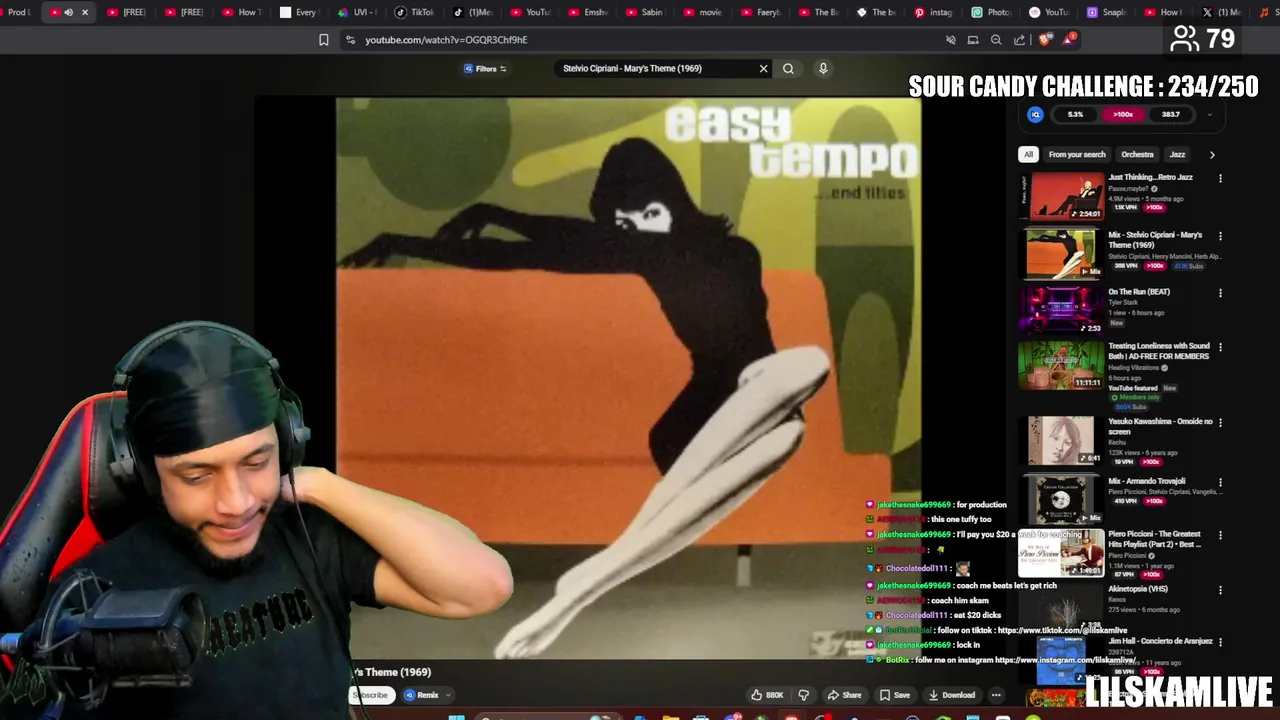Open more options for Yasuko Kawashima video
Screen dimensions: 1280x720
coord(1220,422)
